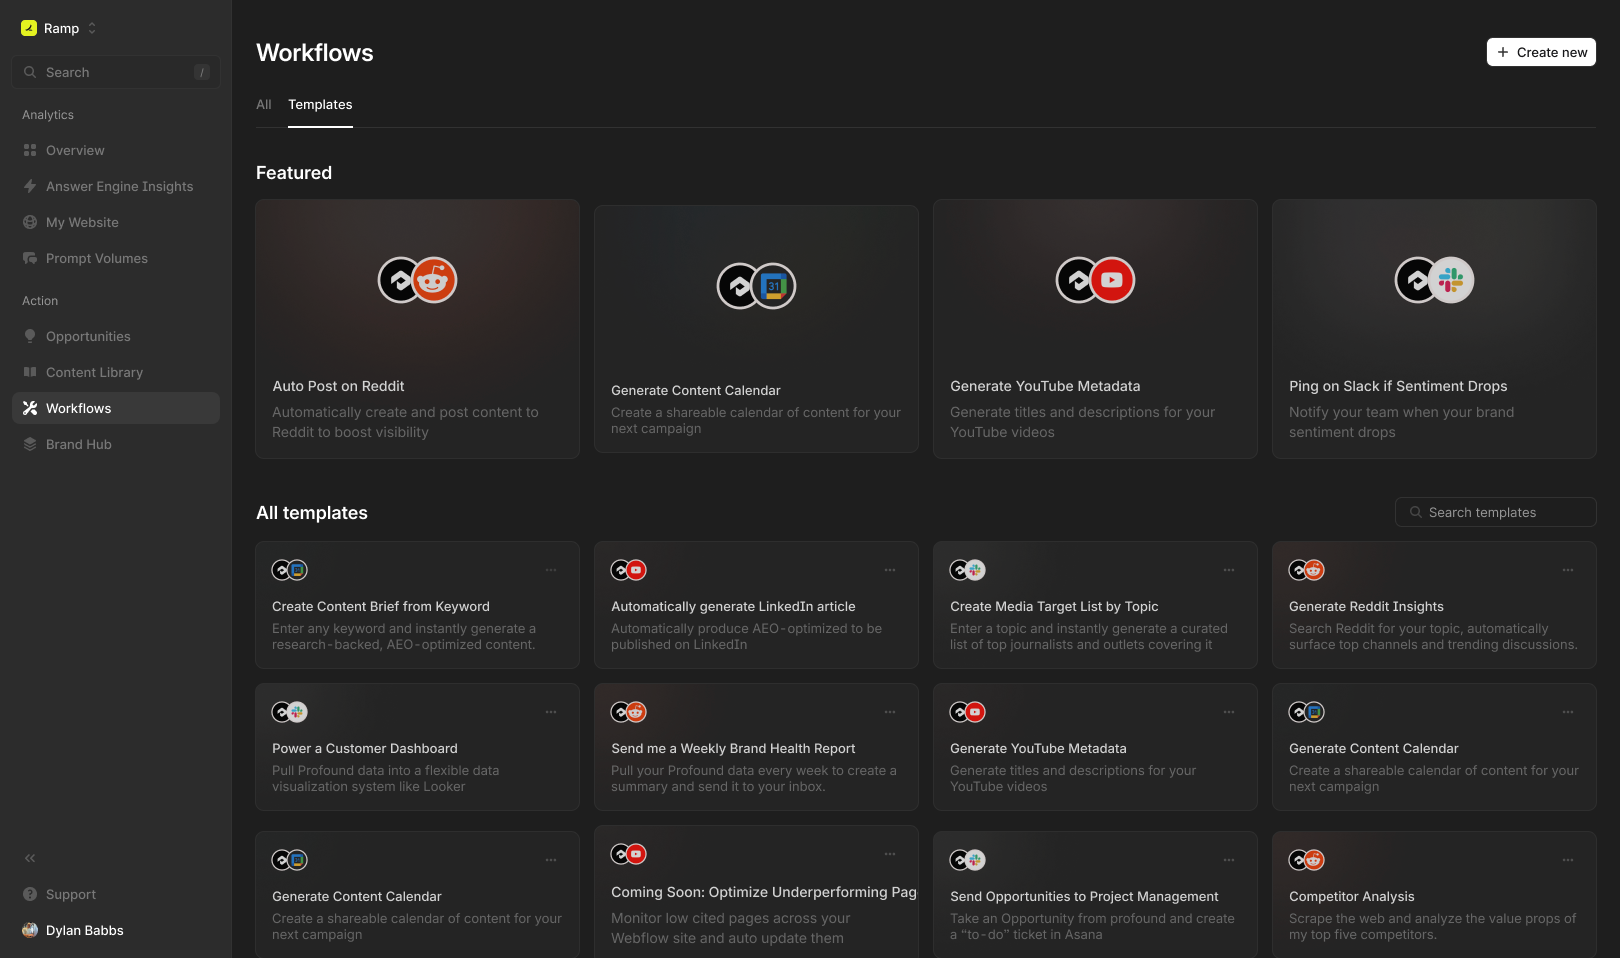Open Opportunities in the sidebar
The width and height of the screenshot is (1620, 958).
pos(116,336)
